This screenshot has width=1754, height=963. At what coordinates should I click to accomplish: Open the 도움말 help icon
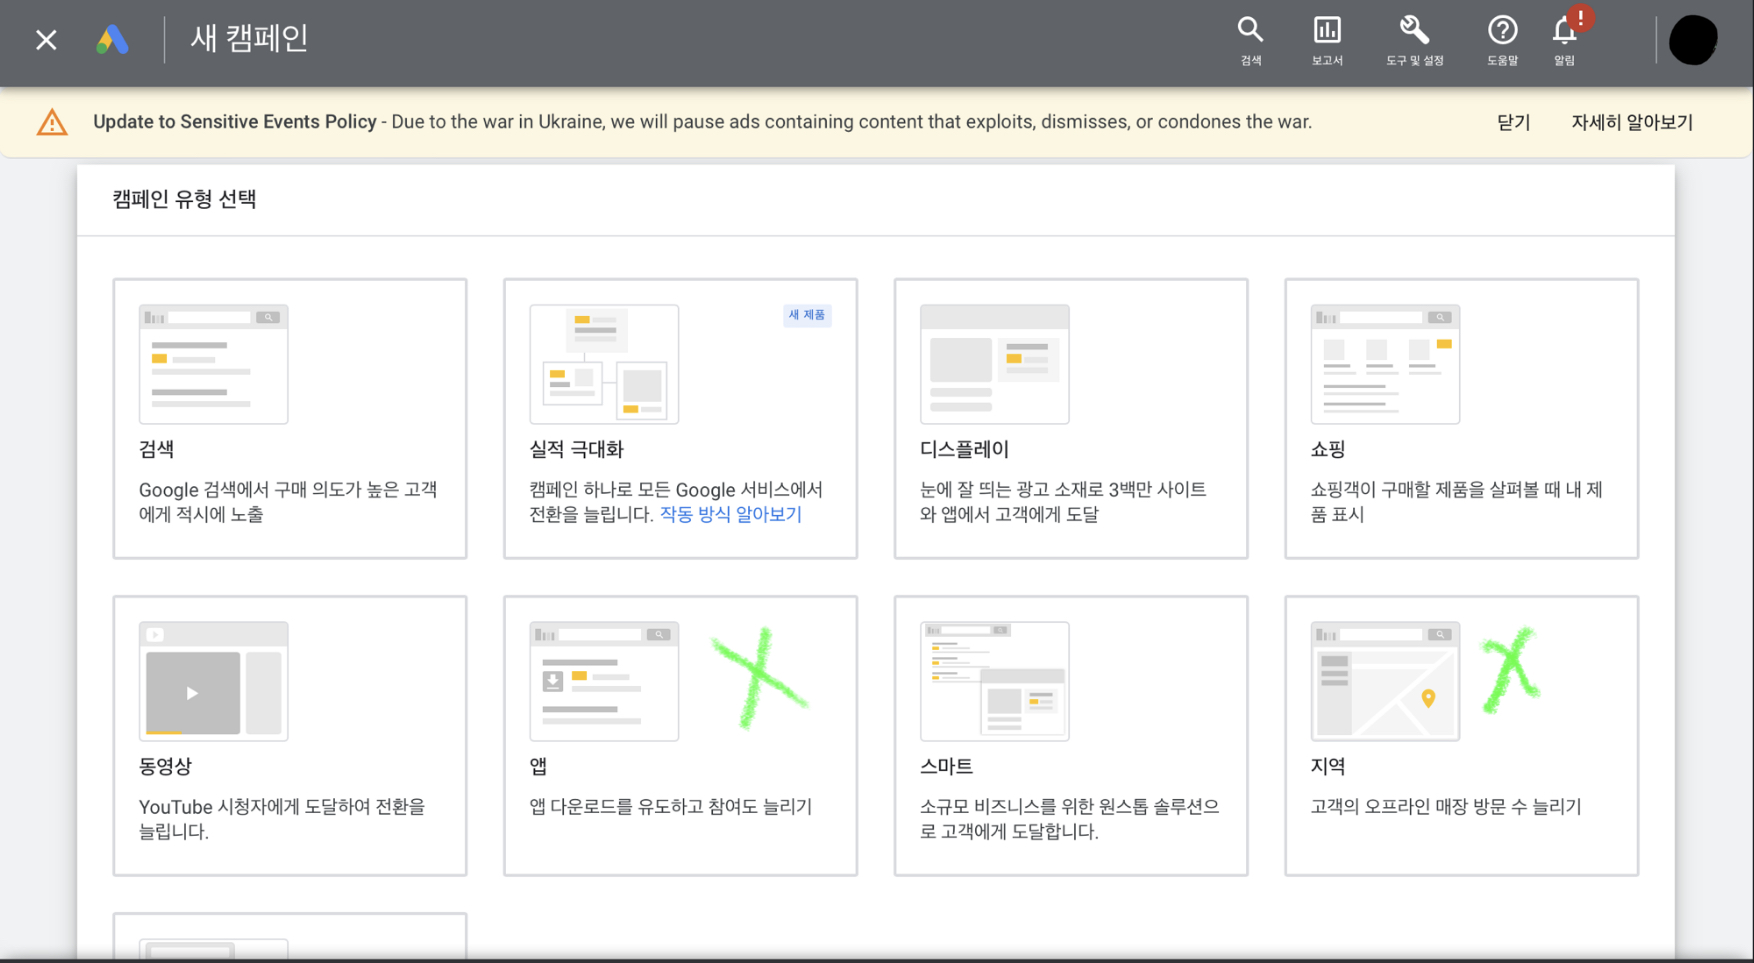point(1502,41)
